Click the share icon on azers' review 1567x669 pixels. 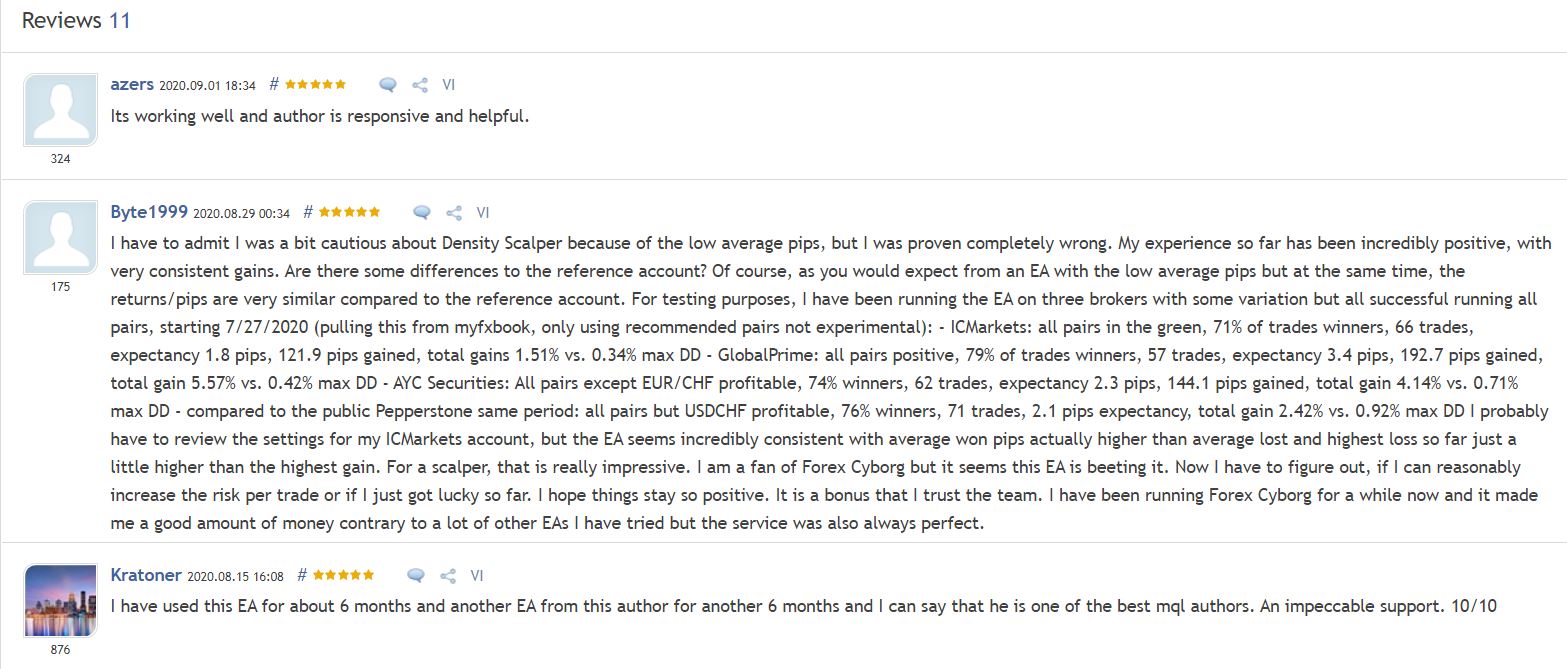coord(420,85)
